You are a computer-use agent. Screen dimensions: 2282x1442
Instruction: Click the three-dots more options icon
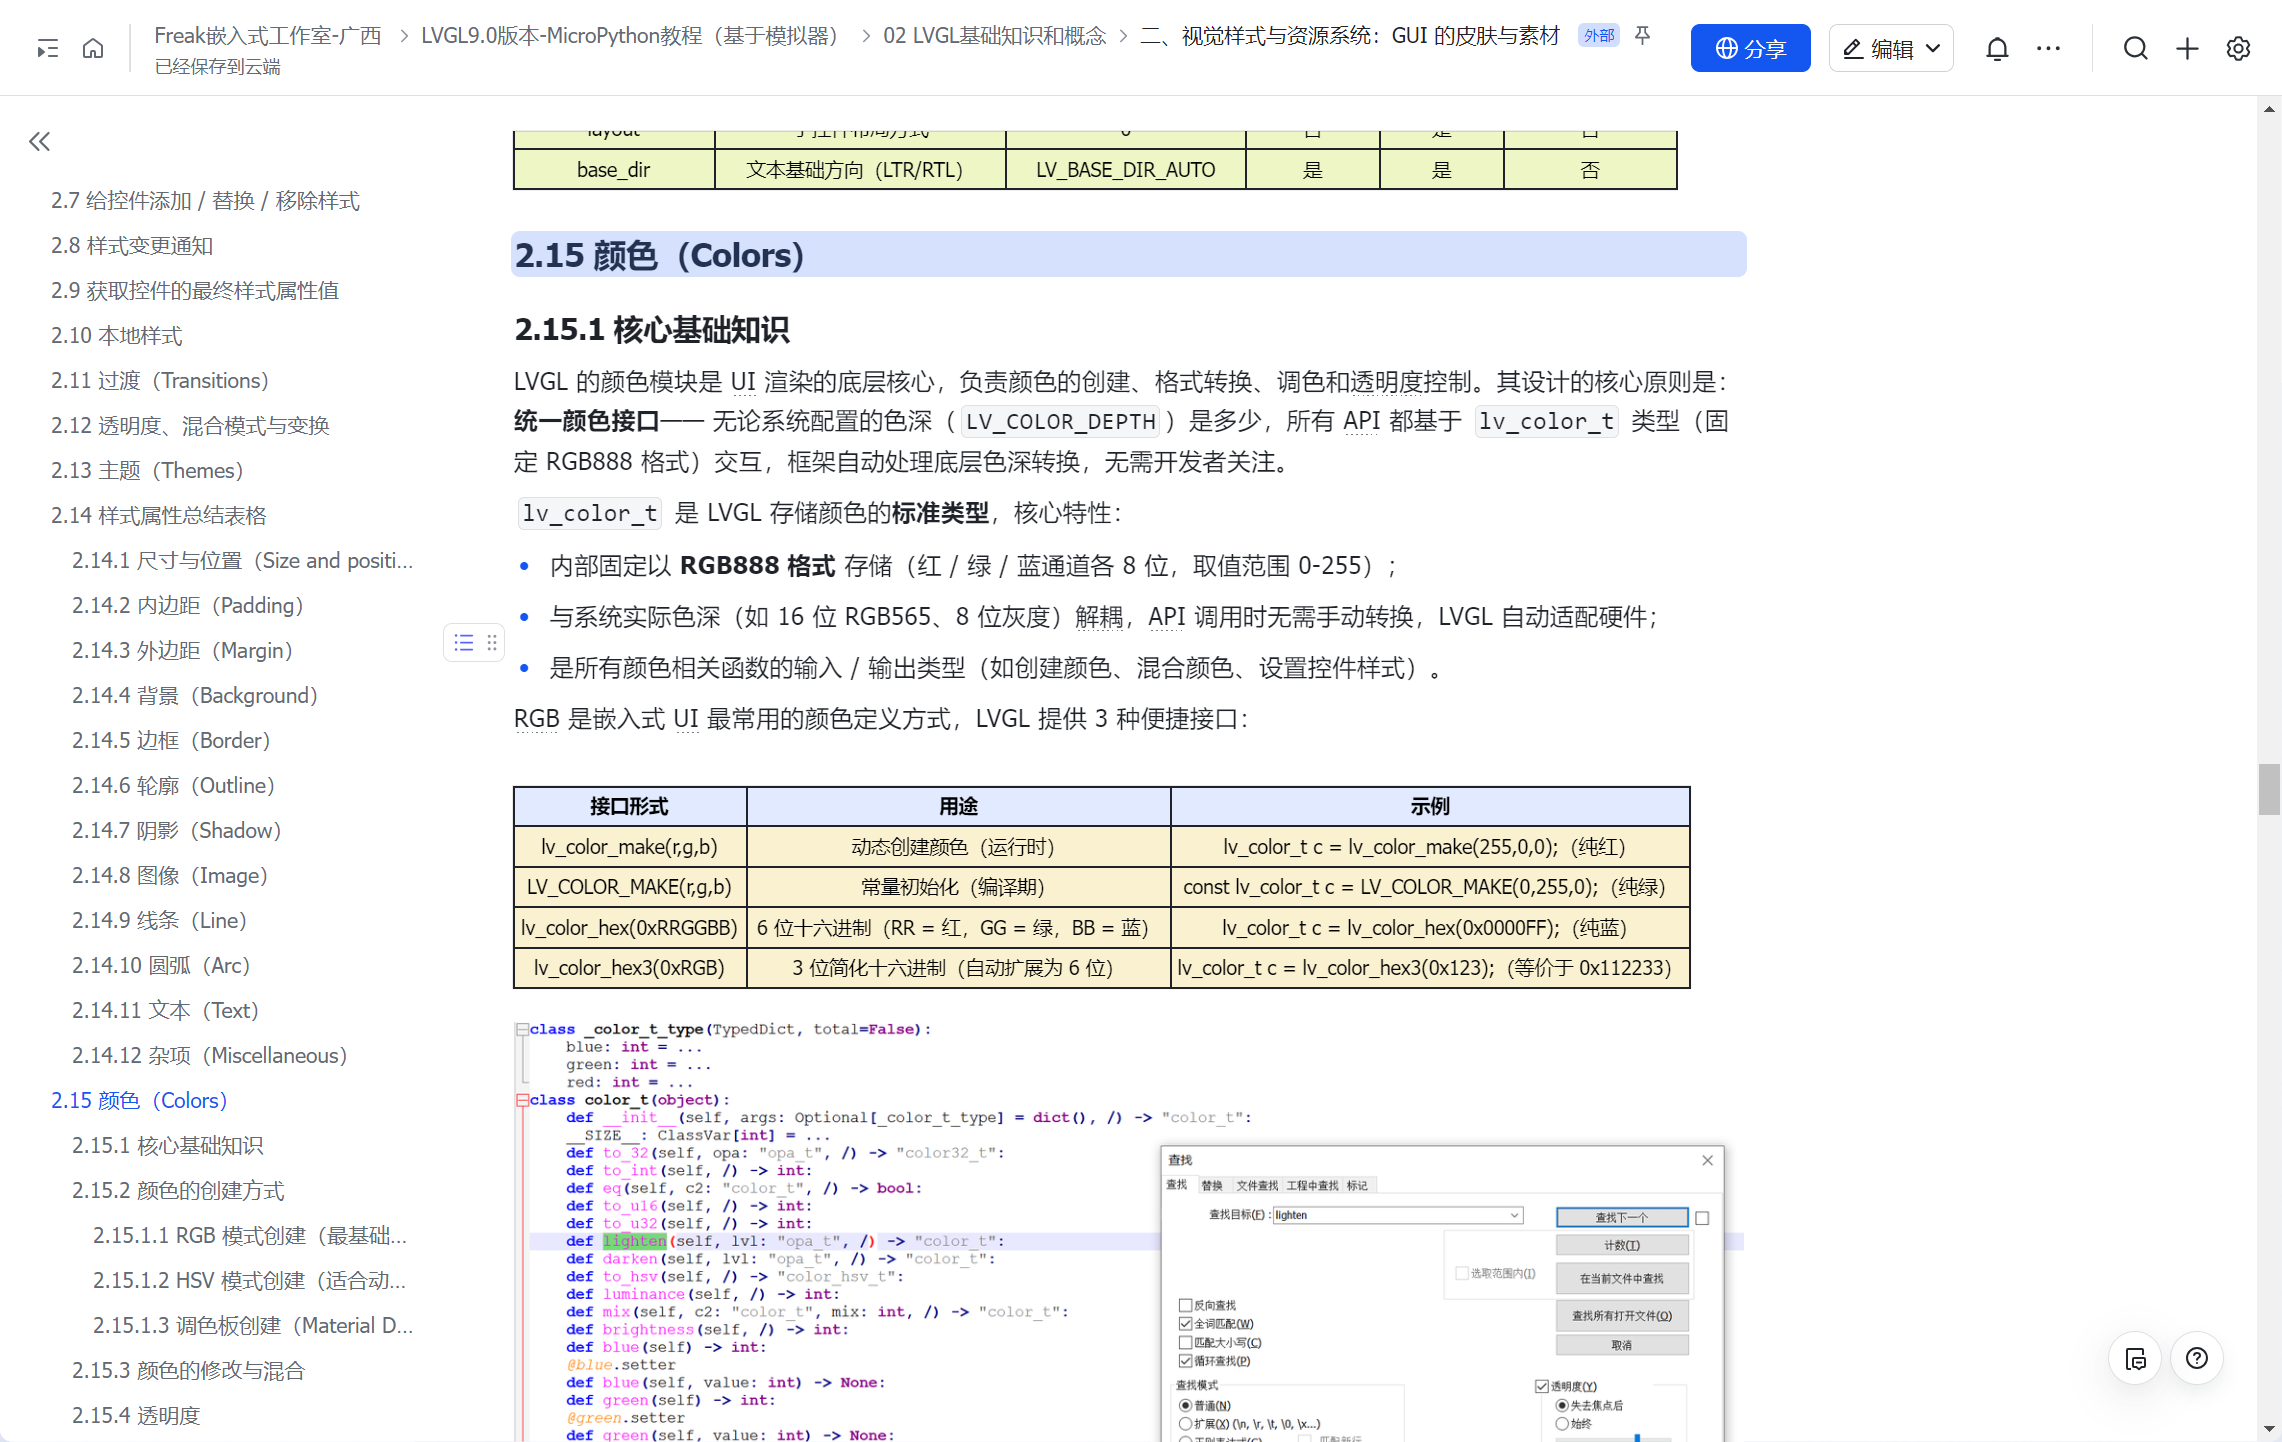(x=2048, y=48)
